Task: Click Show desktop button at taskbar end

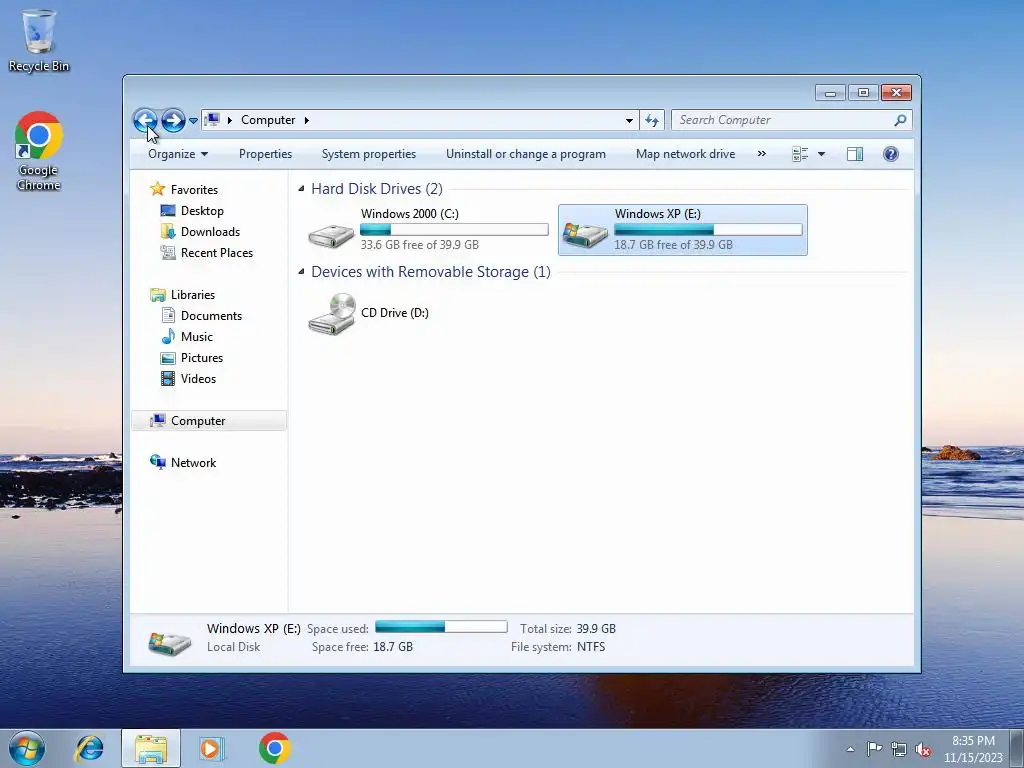Action: coord(1018,749)
